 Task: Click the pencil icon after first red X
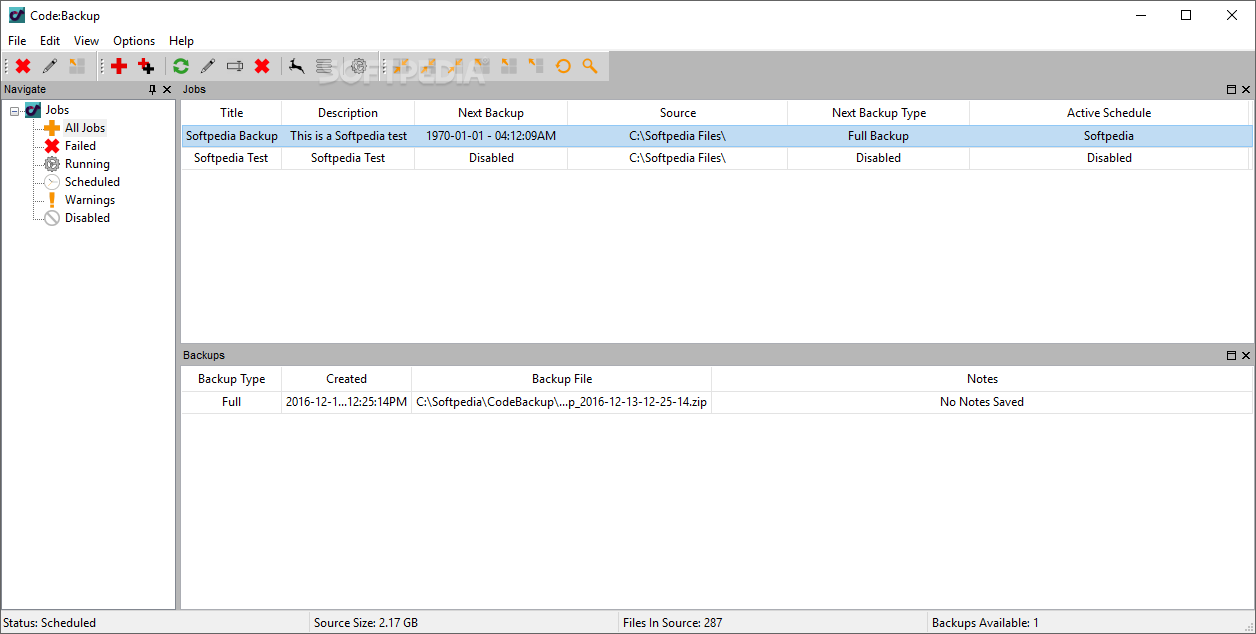pos(50,66)
